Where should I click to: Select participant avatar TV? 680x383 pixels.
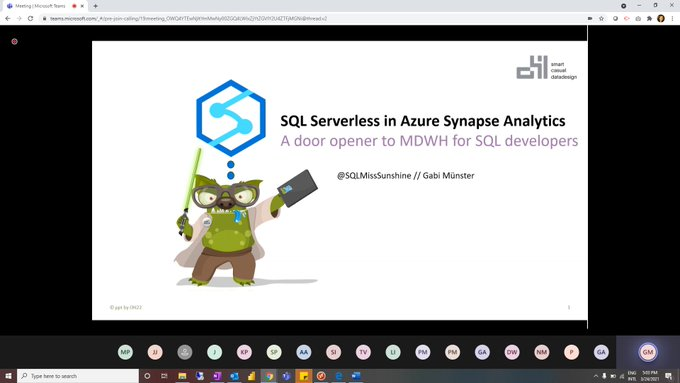coord(363,352)
